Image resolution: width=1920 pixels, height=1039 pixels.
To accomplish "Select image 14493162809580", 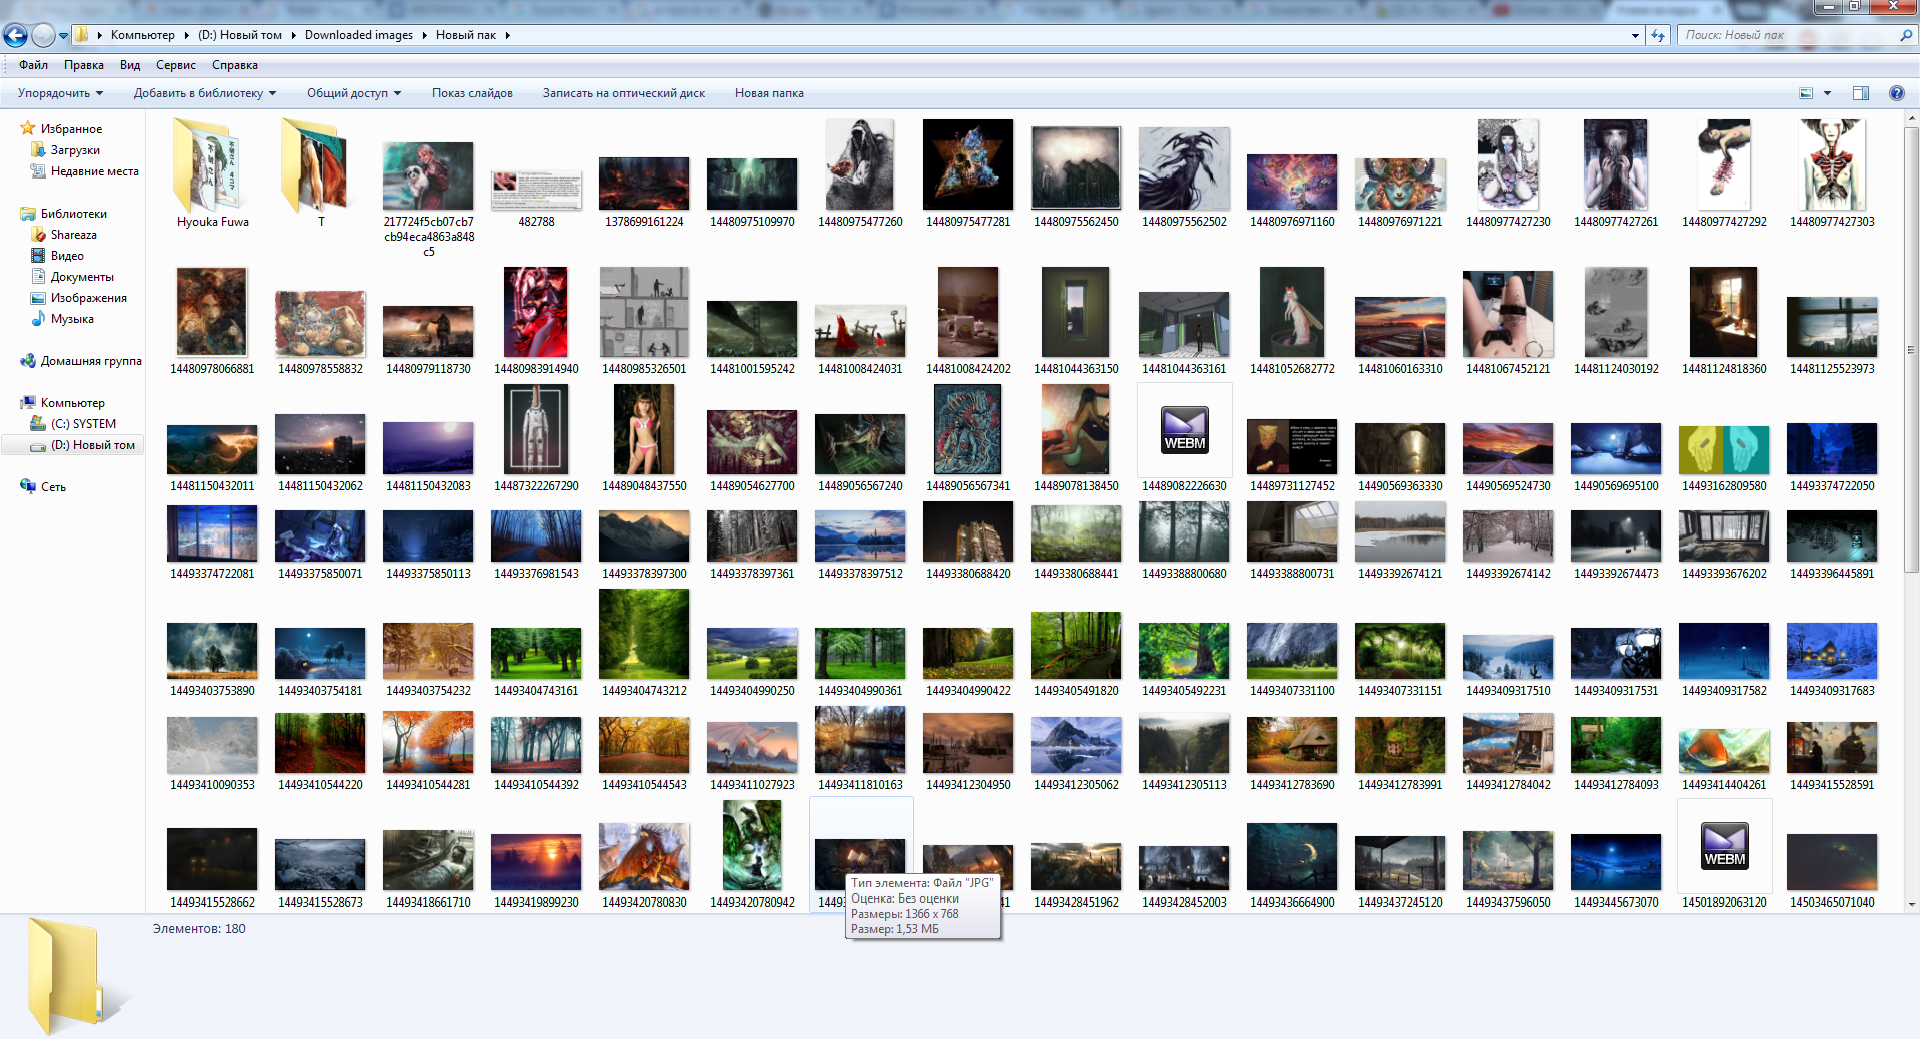I will (1724, 449).
